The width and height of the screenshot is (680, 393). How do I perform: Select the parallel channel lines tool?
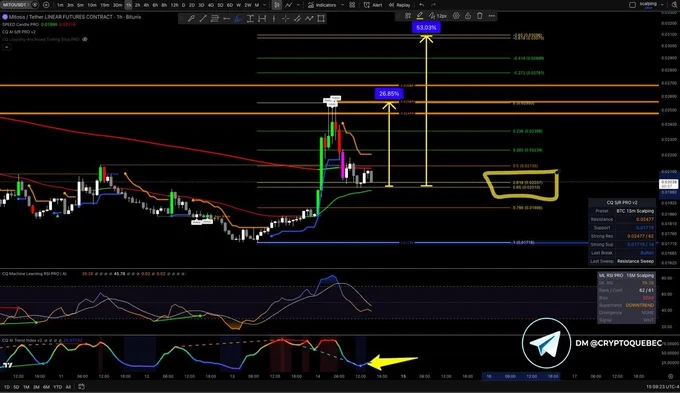(x=214, y=19)
